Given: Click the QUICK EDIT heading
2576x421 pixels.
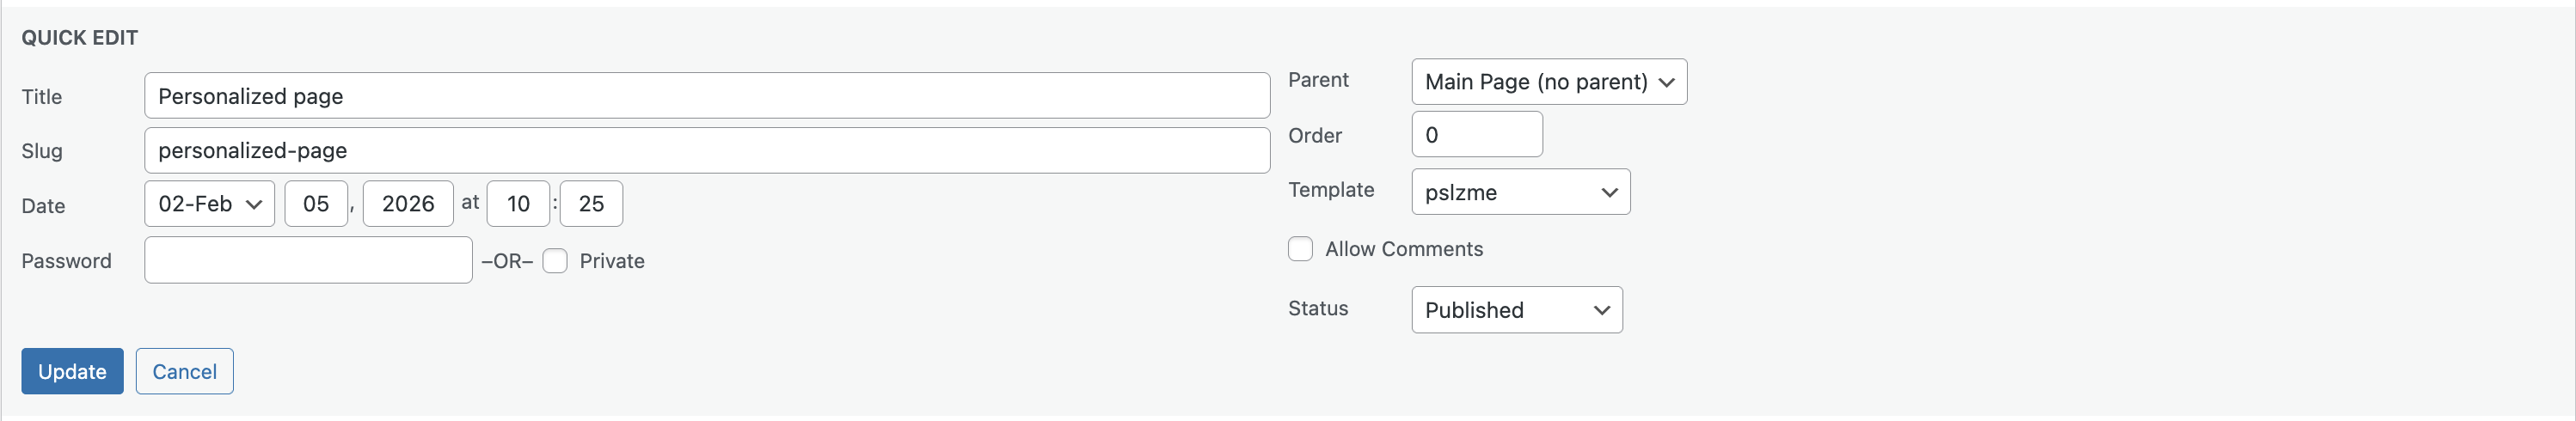Looking at the screenshot, I should click(x=80, y=38).
